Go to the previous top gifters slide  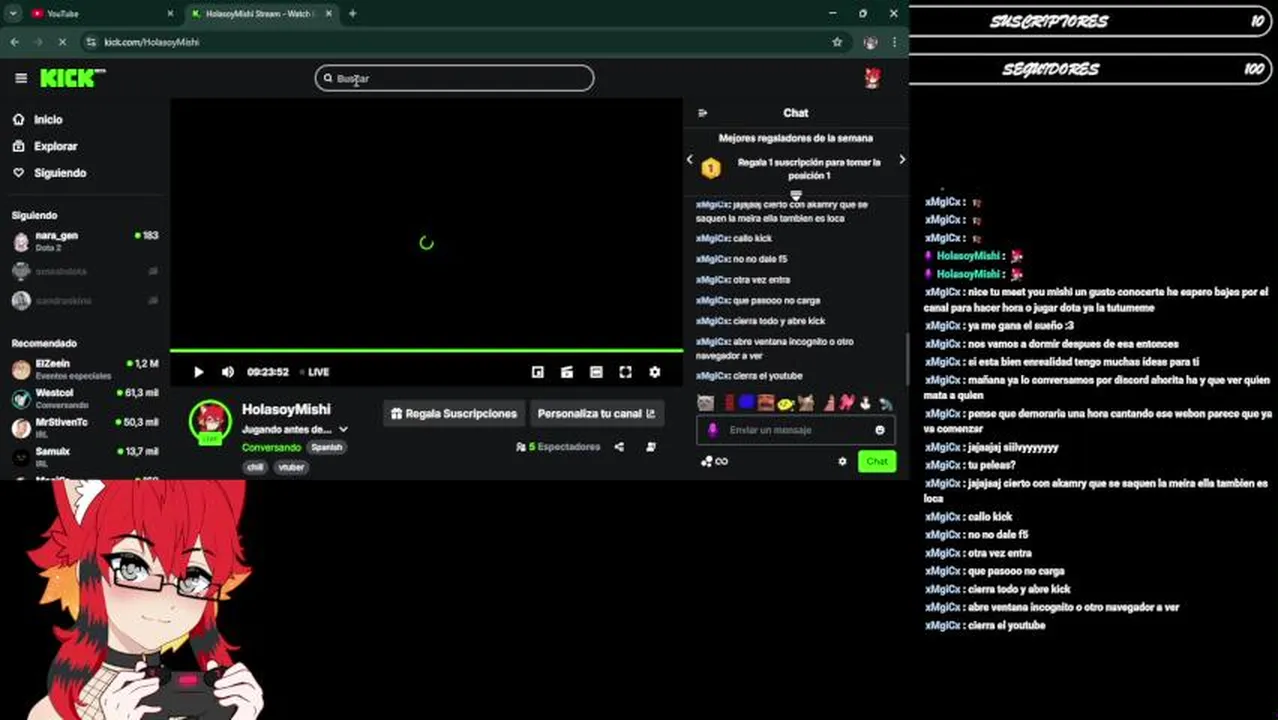(689, 160)
